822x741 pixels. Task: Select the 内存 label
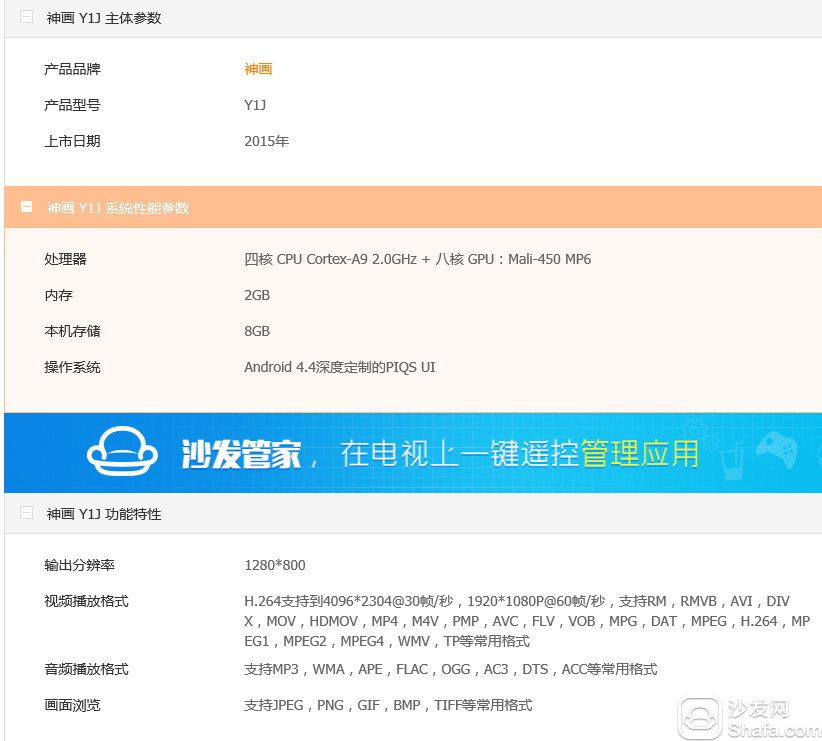(x=58, y=295)
